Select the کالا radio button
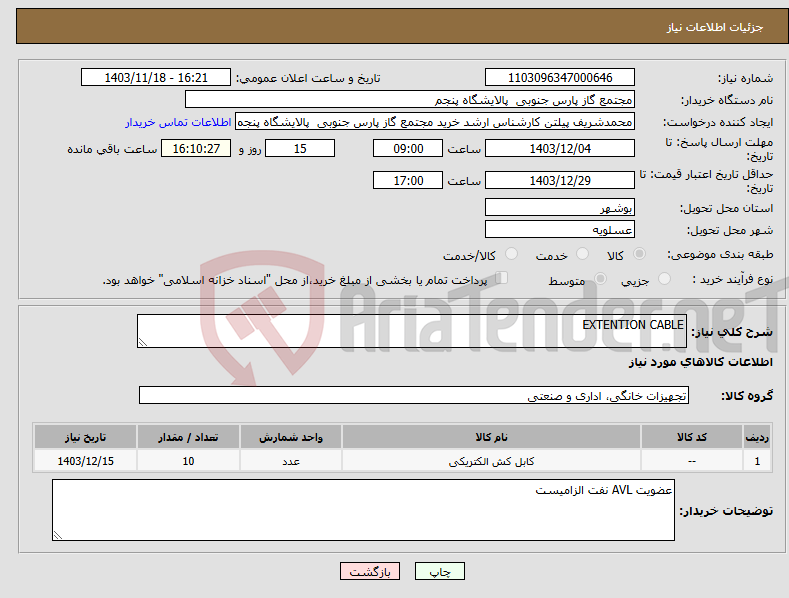789x598 pixels. (639, 254)
